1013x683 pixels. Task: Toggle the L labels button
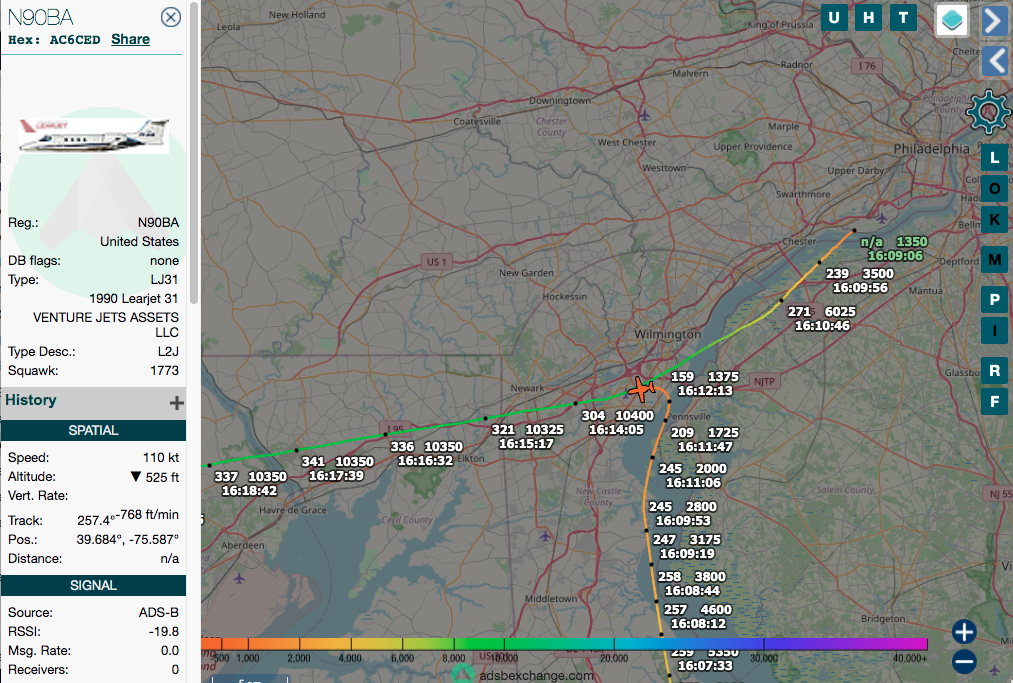point(994,158)
